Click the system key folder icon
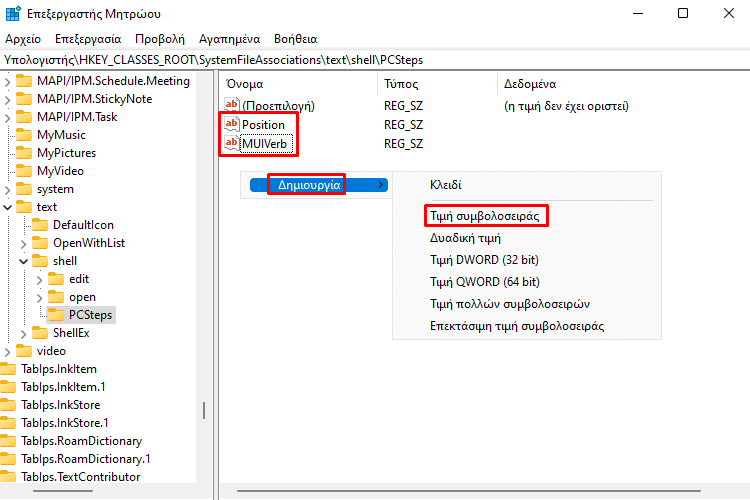750x500 pixels. tap(24, 189)
